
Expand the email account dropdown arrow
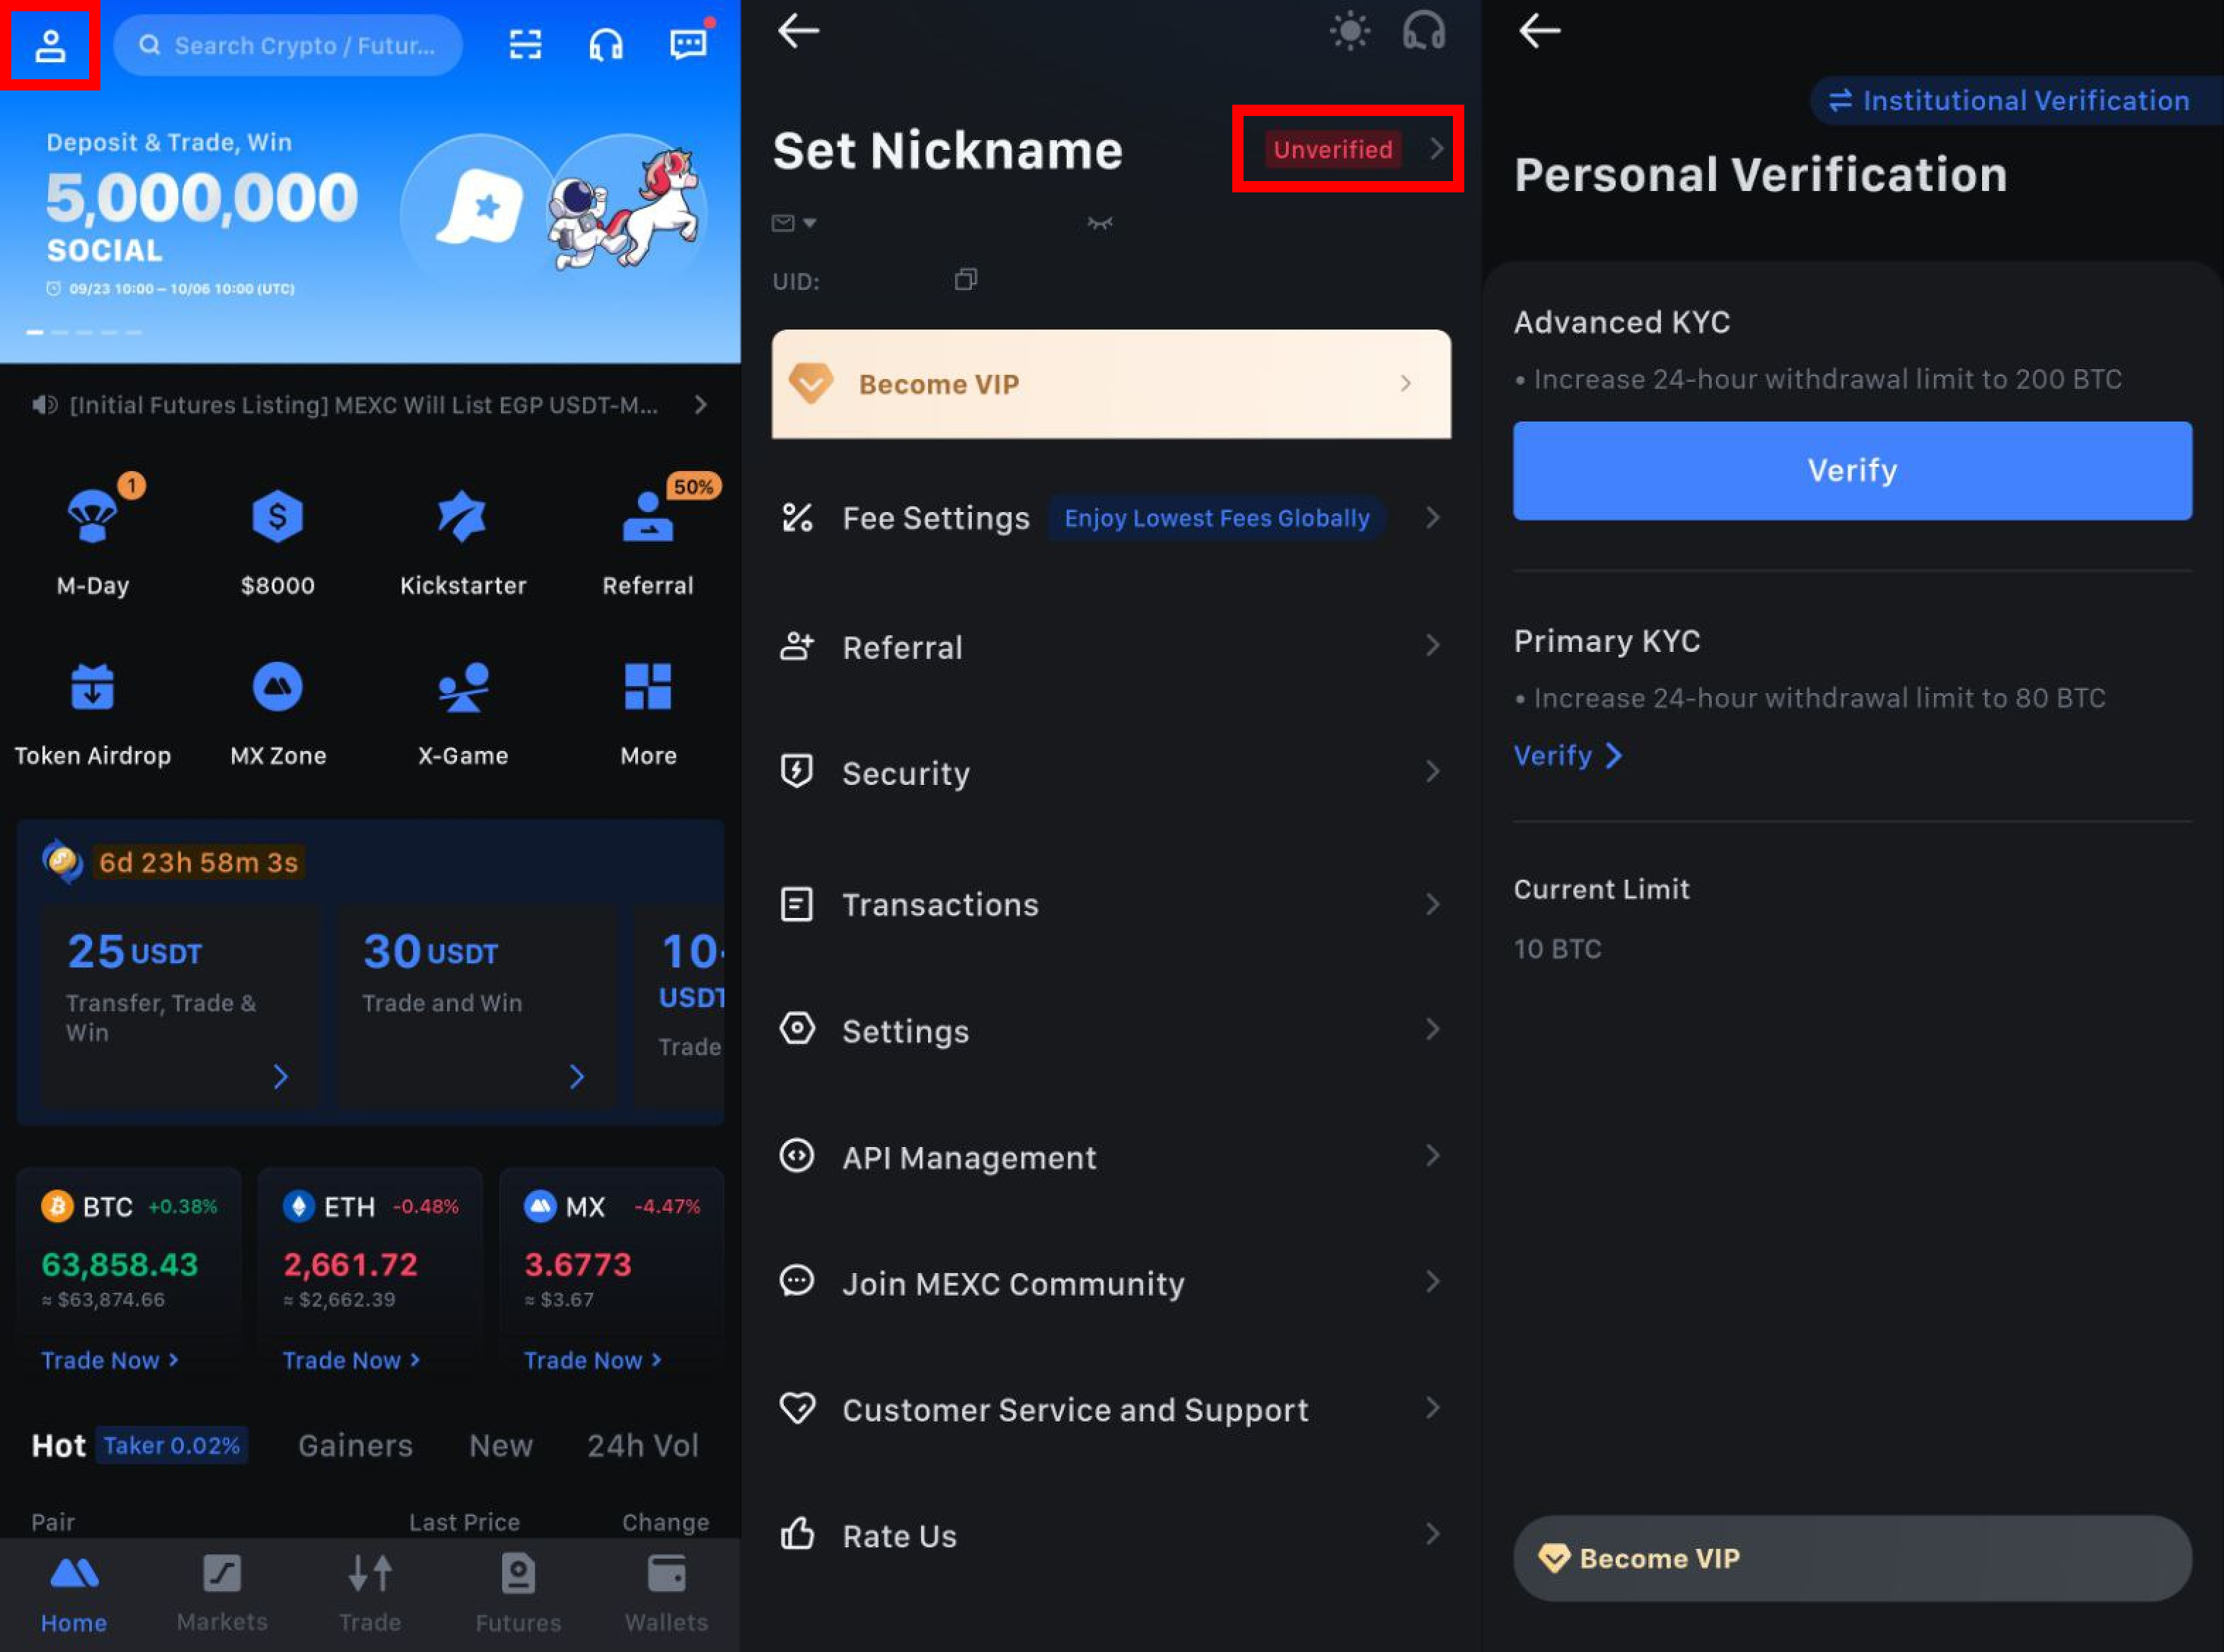(x=810, y=223)
